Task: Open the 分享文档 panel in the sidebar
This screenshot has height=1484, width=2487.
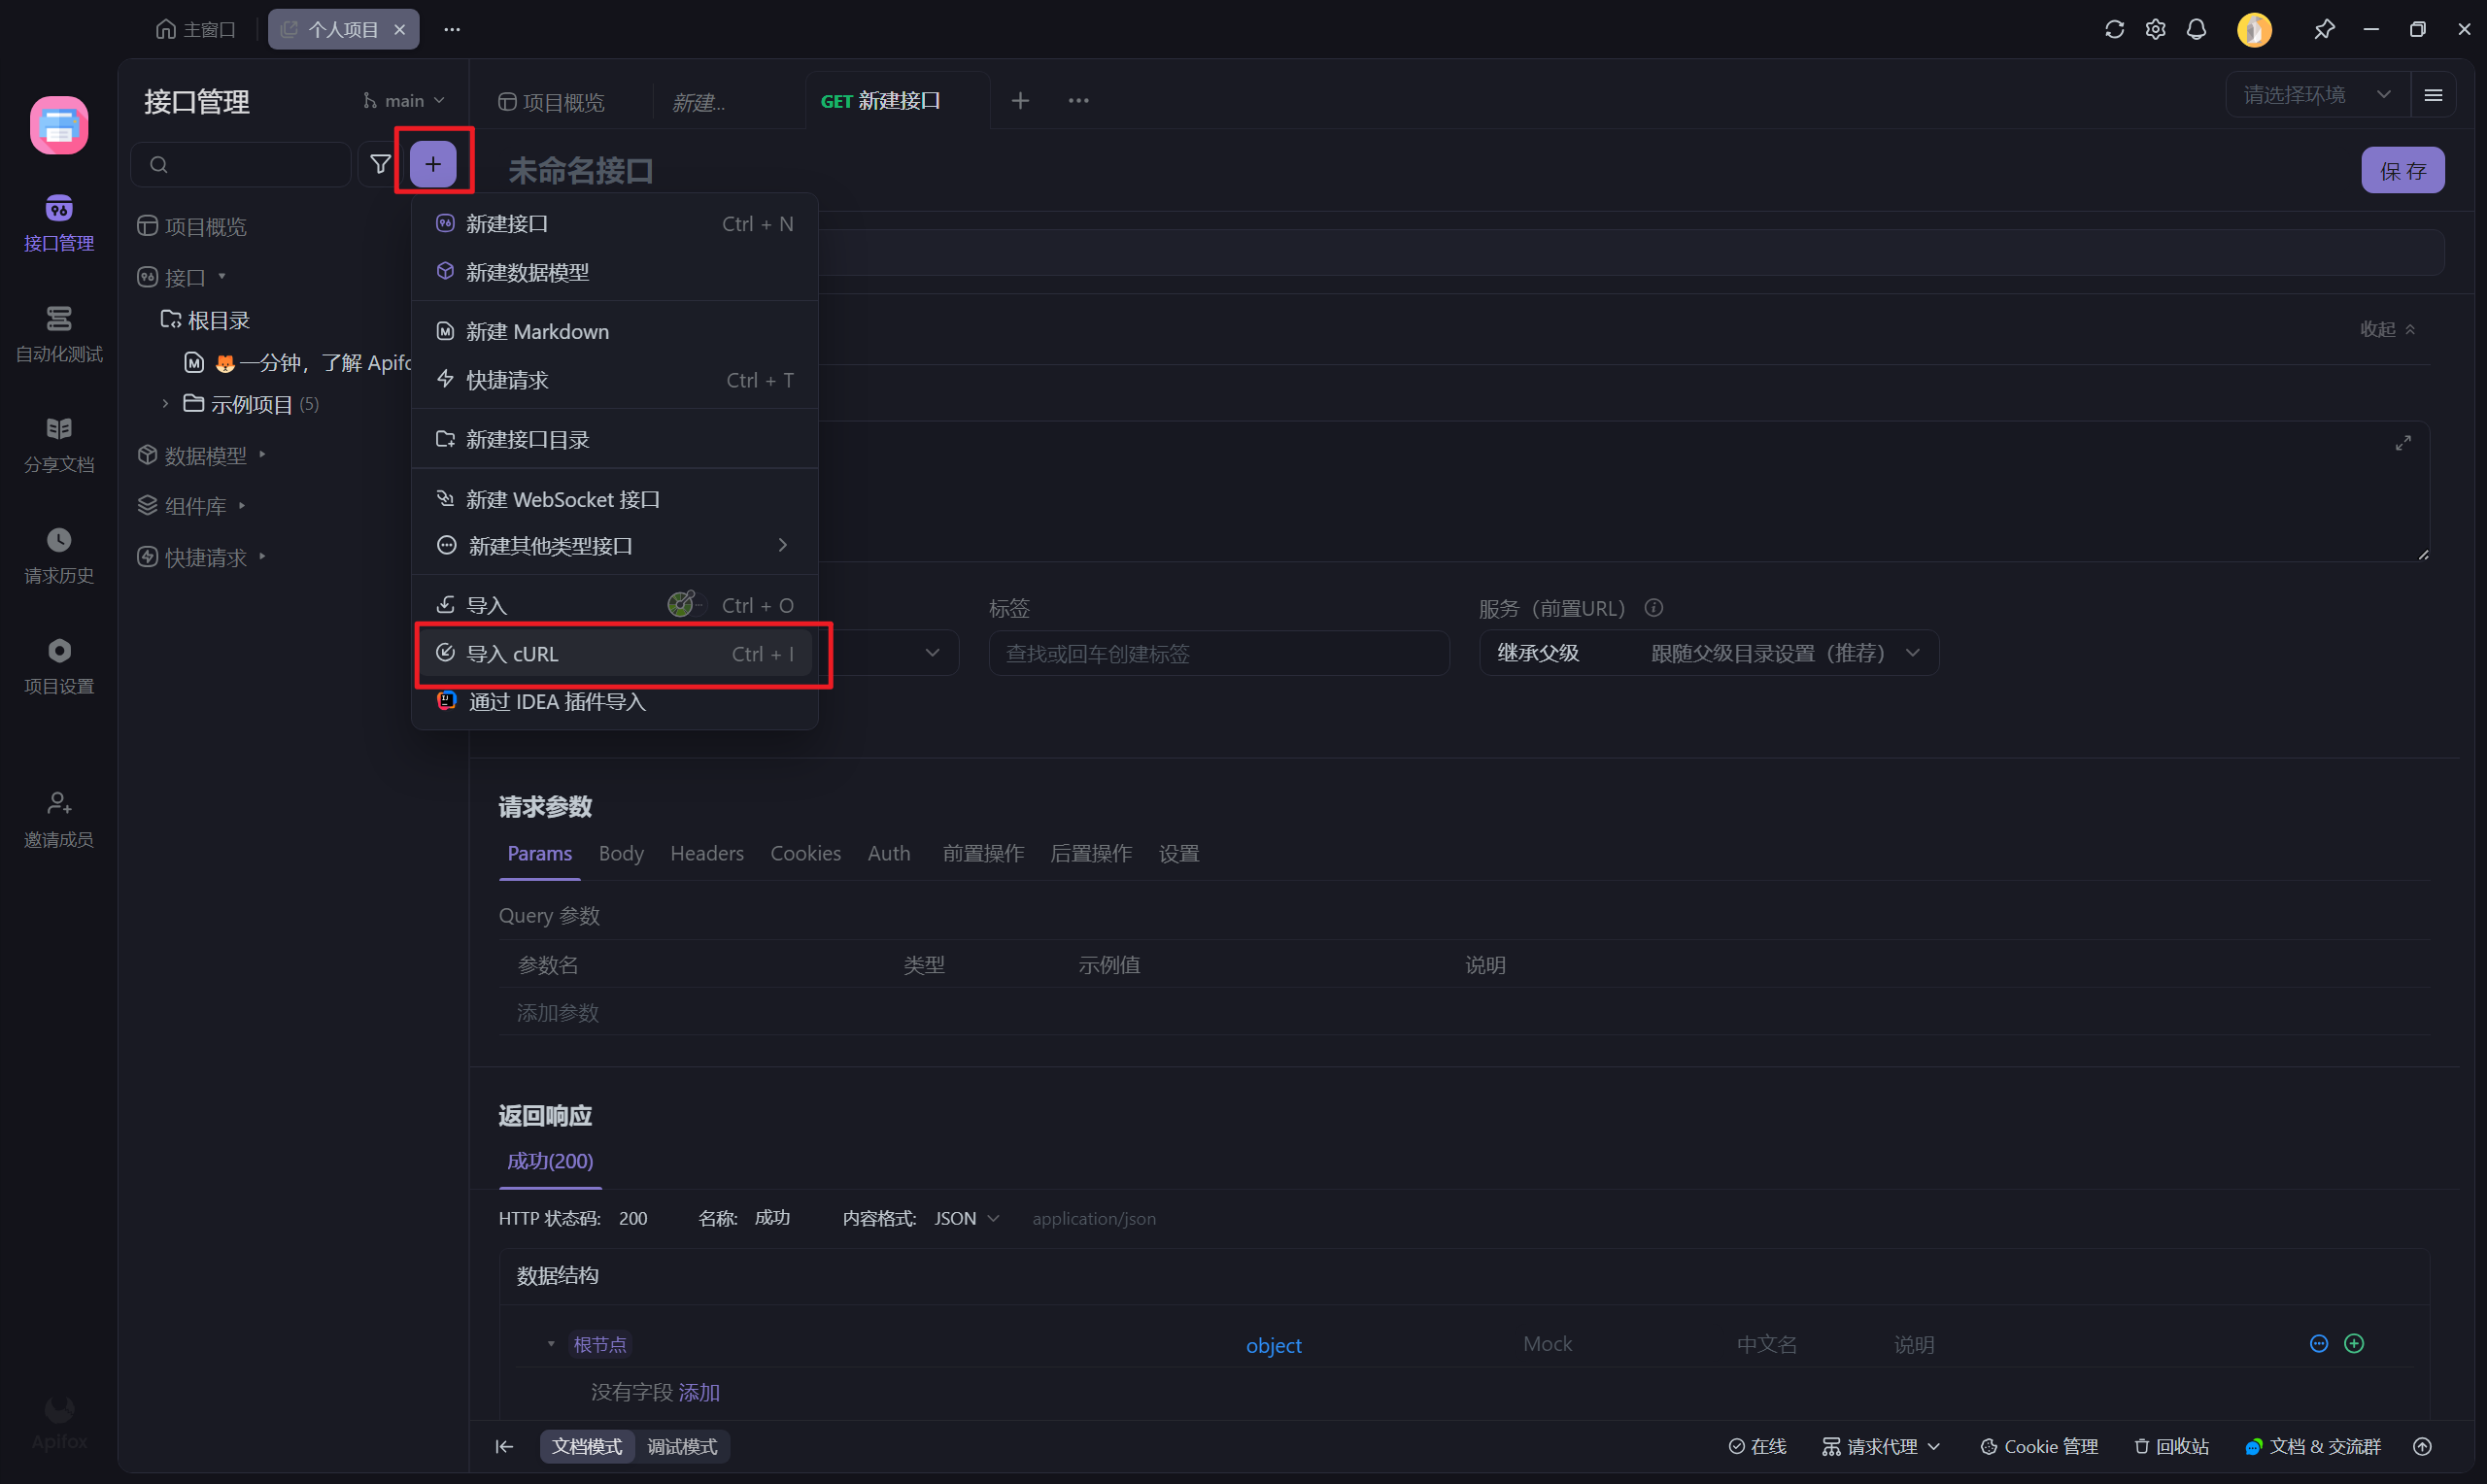Action: 58,445
